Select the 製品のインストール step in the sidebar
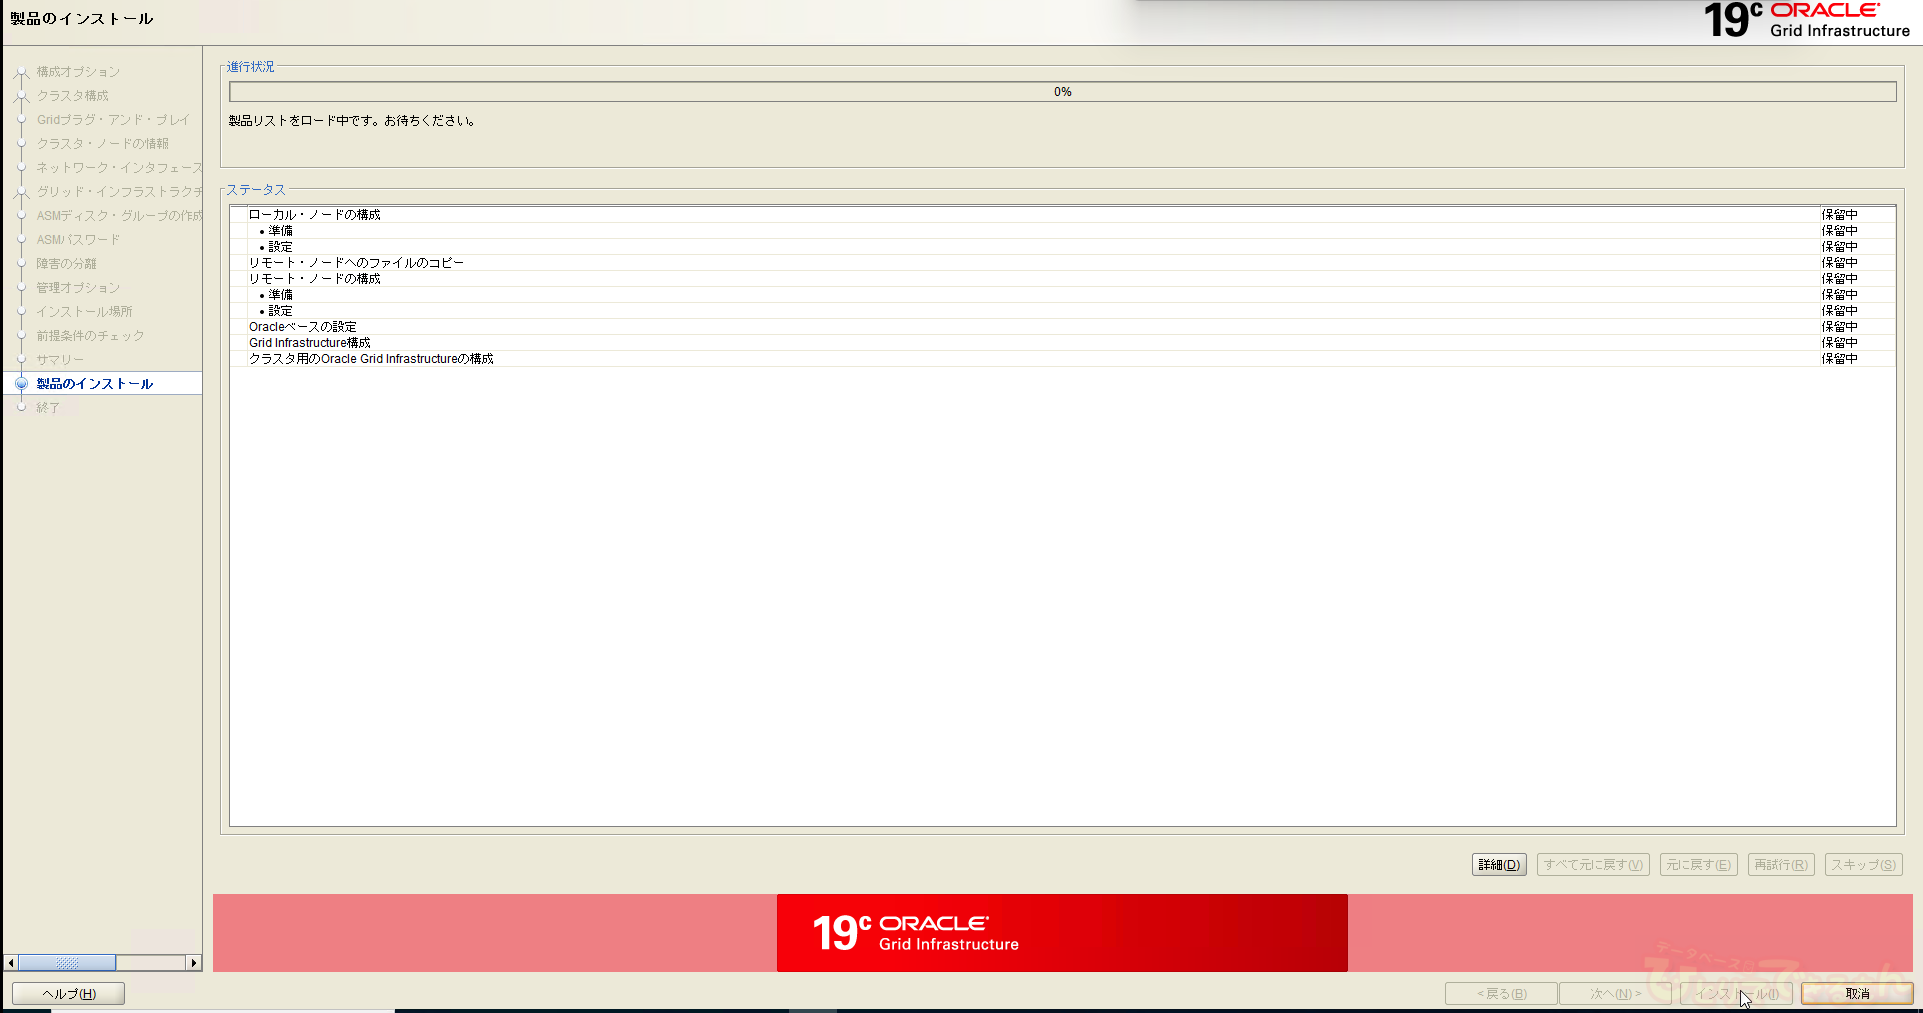The width and height of the screenshot is (1923, 1013). (95, 384)
